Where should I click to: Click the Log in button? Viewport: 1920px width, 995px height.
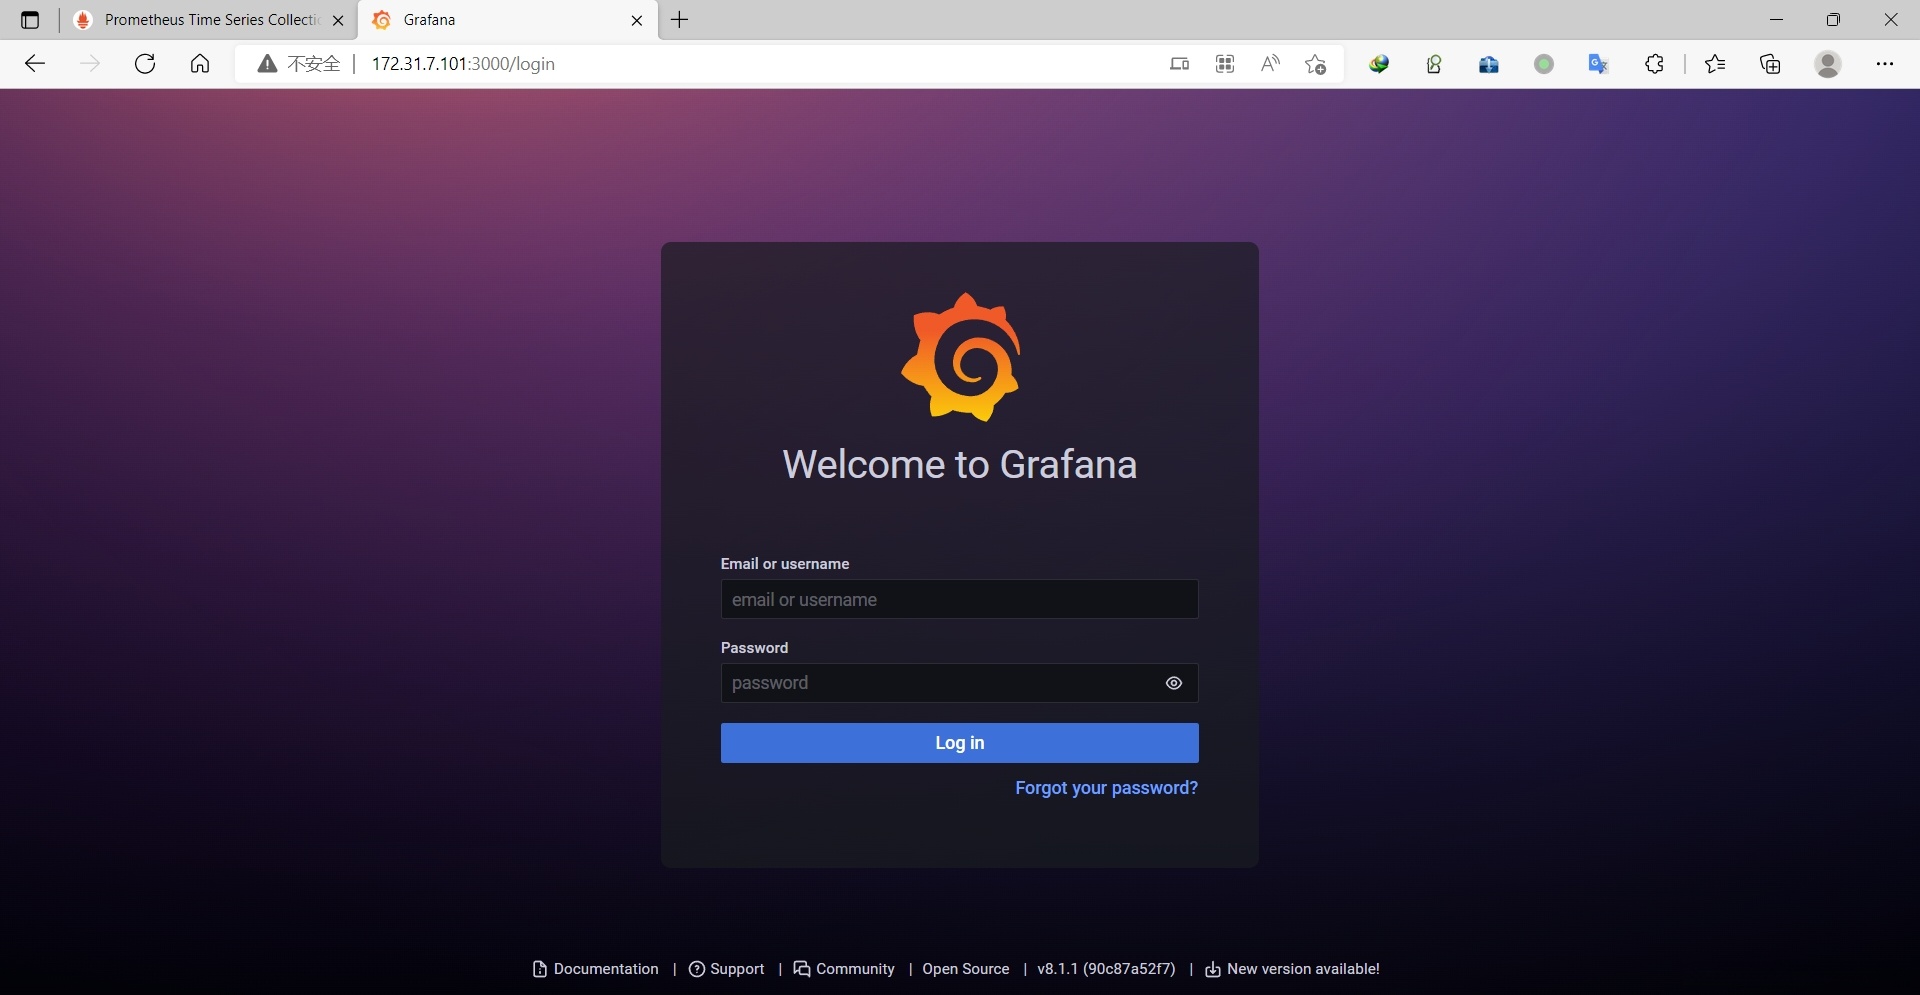click(x=959, y=743)
